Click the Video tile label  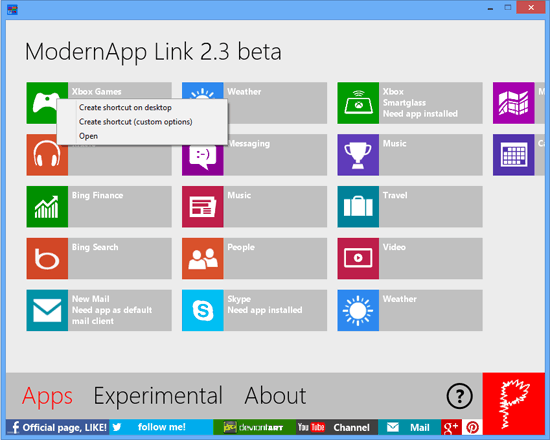tap(394, 247)
